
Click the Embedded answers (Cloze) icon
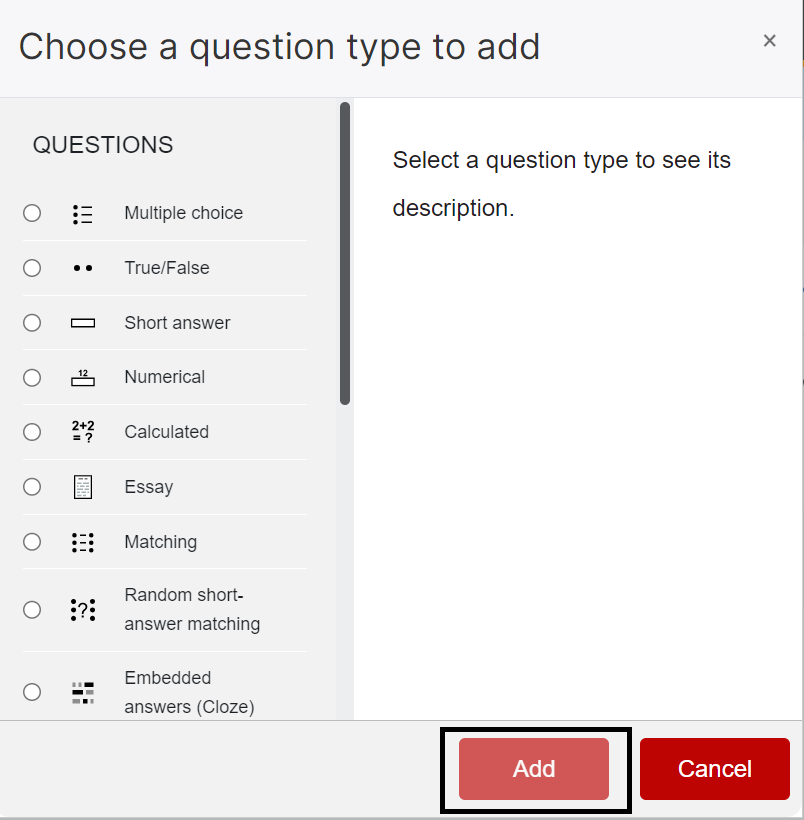tap(83, 692)
